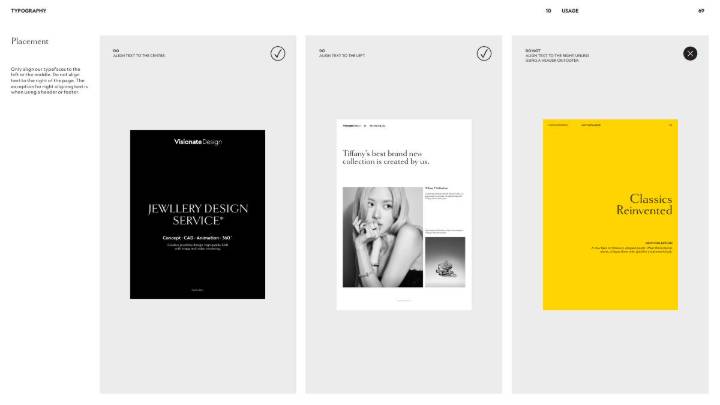Click the checkmark icon on the align-left panel
This screenshot has width=720, height=405.
(484, 54)
